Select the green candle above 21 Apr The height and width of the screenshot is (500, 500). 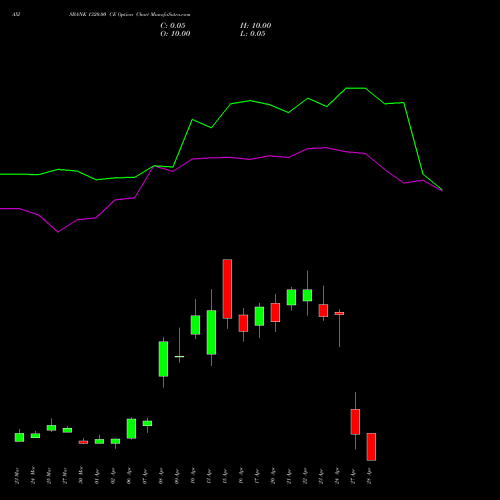[x=291, y=297]
